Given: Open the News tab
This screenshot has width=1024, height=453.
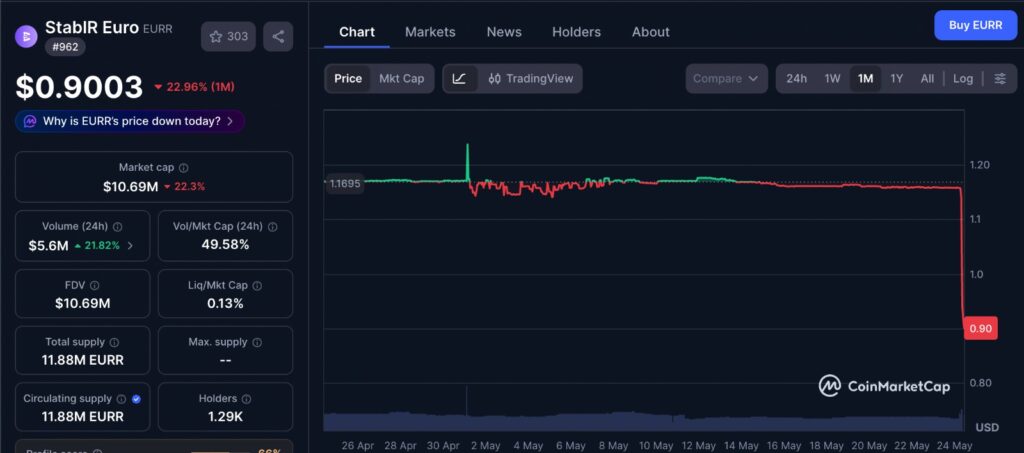Looking at the screenshot, I should click(504, 31).
